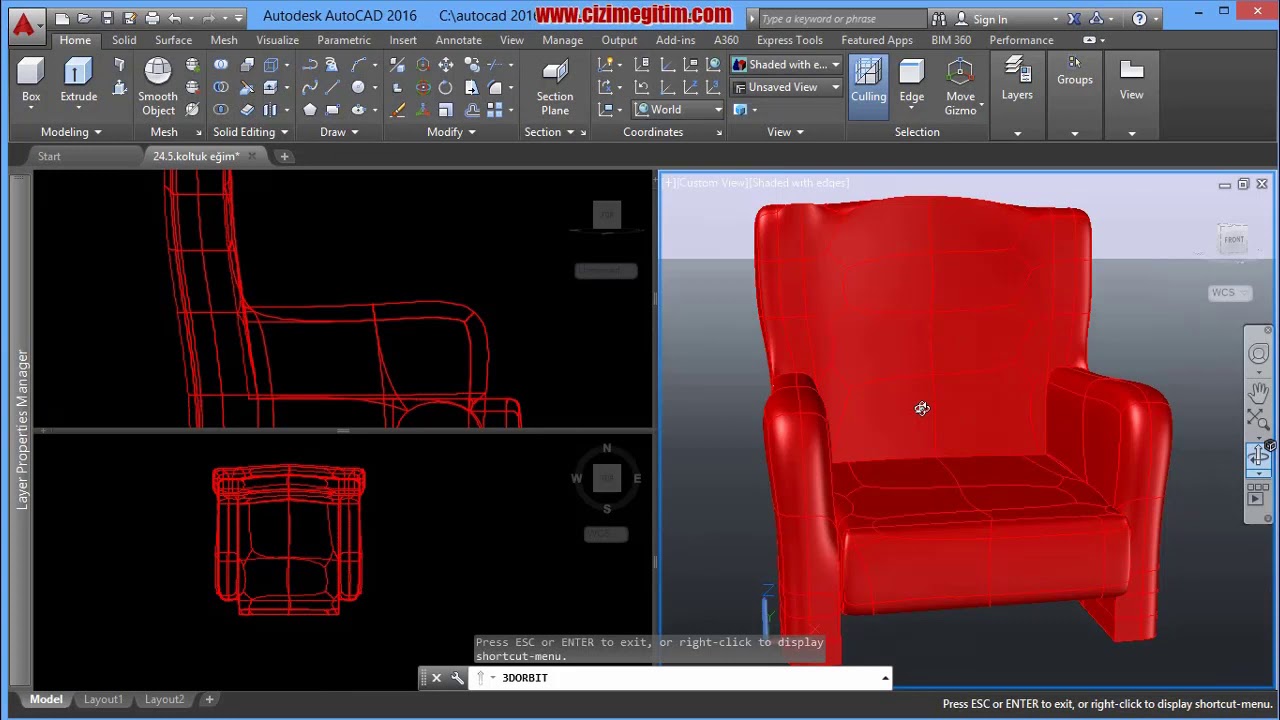
Task: Expand the Modify panel
Action: [x=451, y=132]
